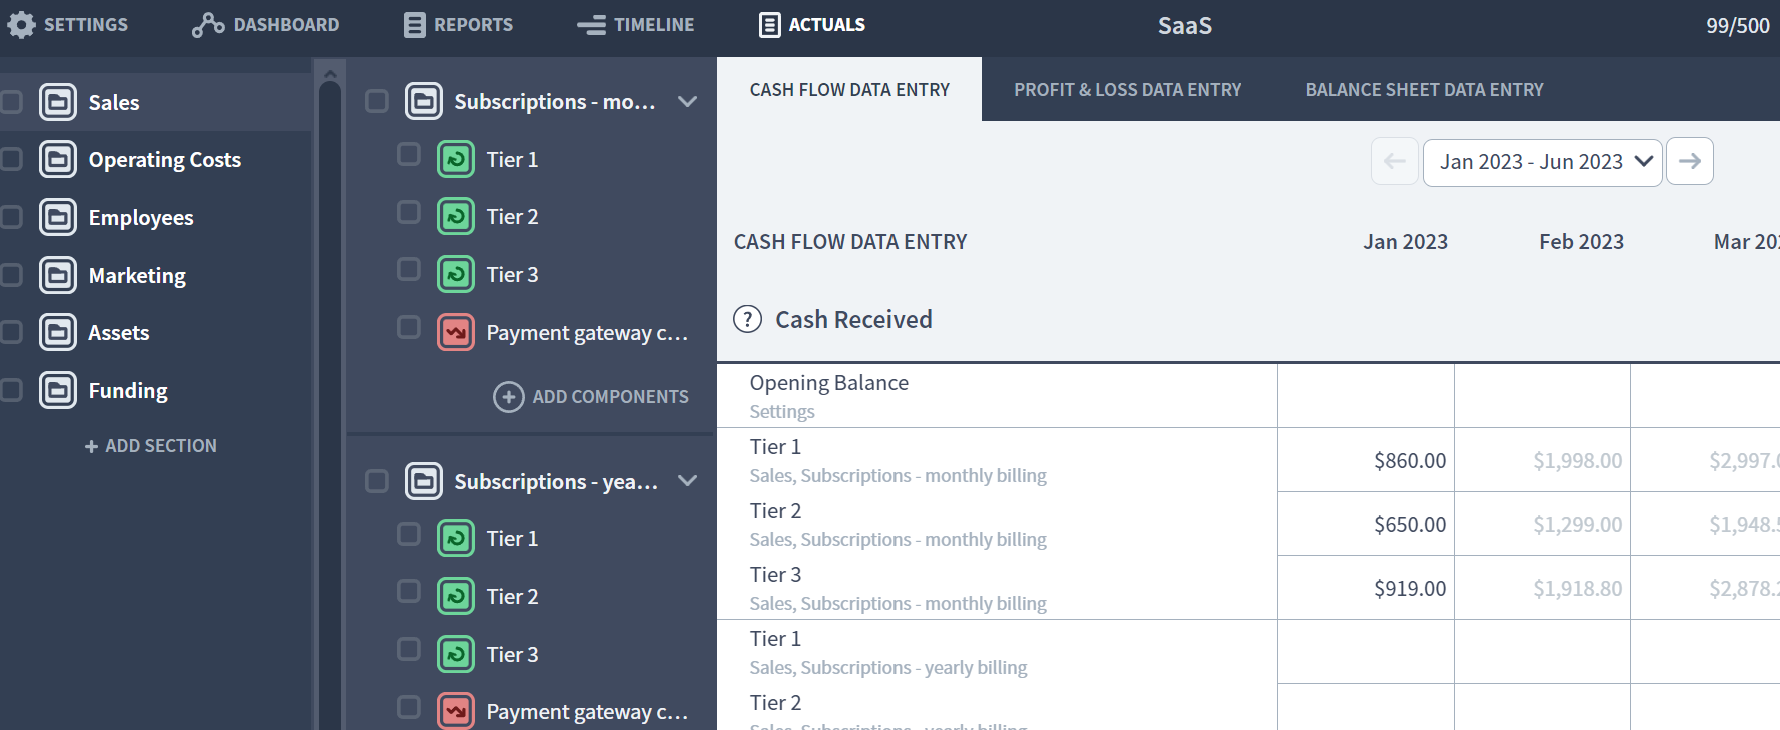The width and height of the screenshot is (1780, 730).
Task: Switch to Balance Sheet Data Entry tab
Action: [x=1424, y=90]
